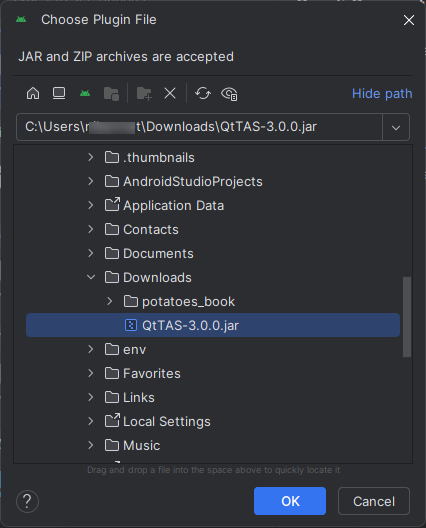Go to the project directory Android icon
The image size is (426, 528).
[85, 93]
